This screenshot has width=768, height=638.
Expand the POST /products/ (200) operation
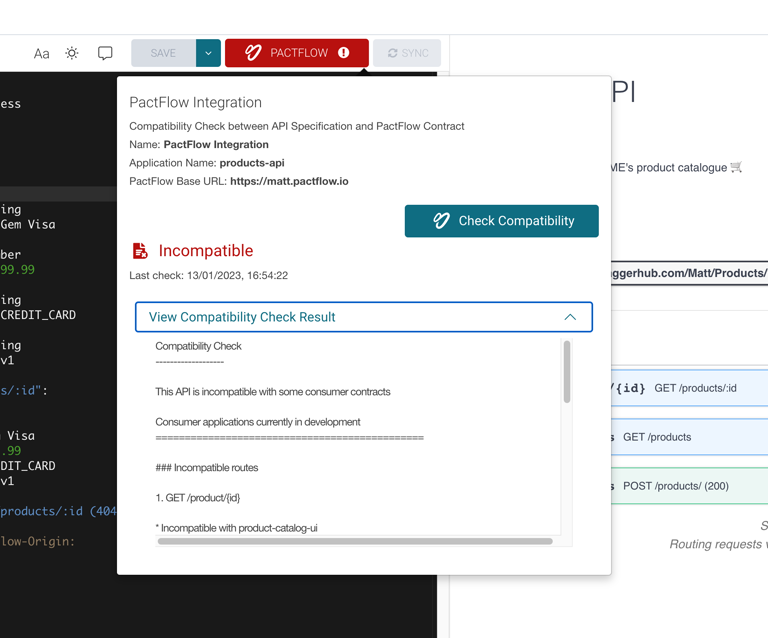click(x=690, y=486)
